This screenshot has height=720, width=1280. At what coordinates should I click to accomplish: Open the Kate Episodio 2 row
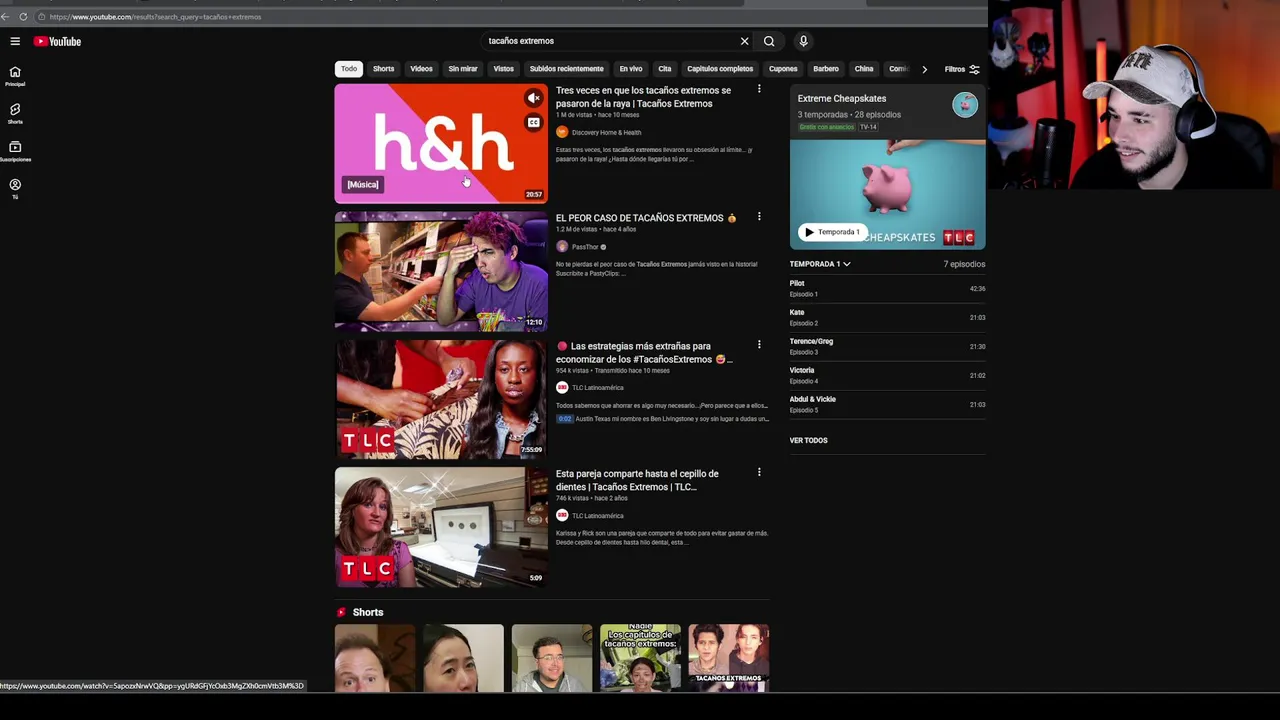888,318
